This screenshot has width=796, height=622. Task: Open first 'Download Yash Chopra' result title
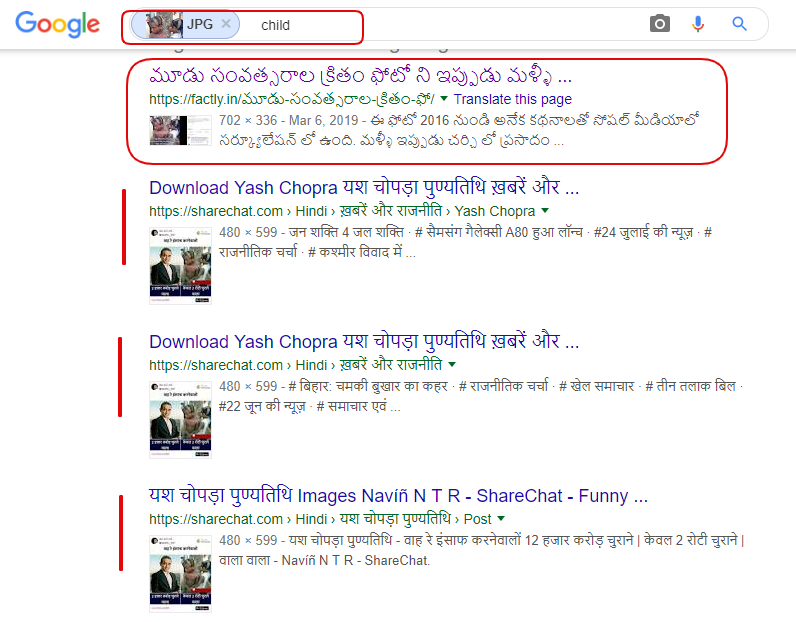point(364,187)
